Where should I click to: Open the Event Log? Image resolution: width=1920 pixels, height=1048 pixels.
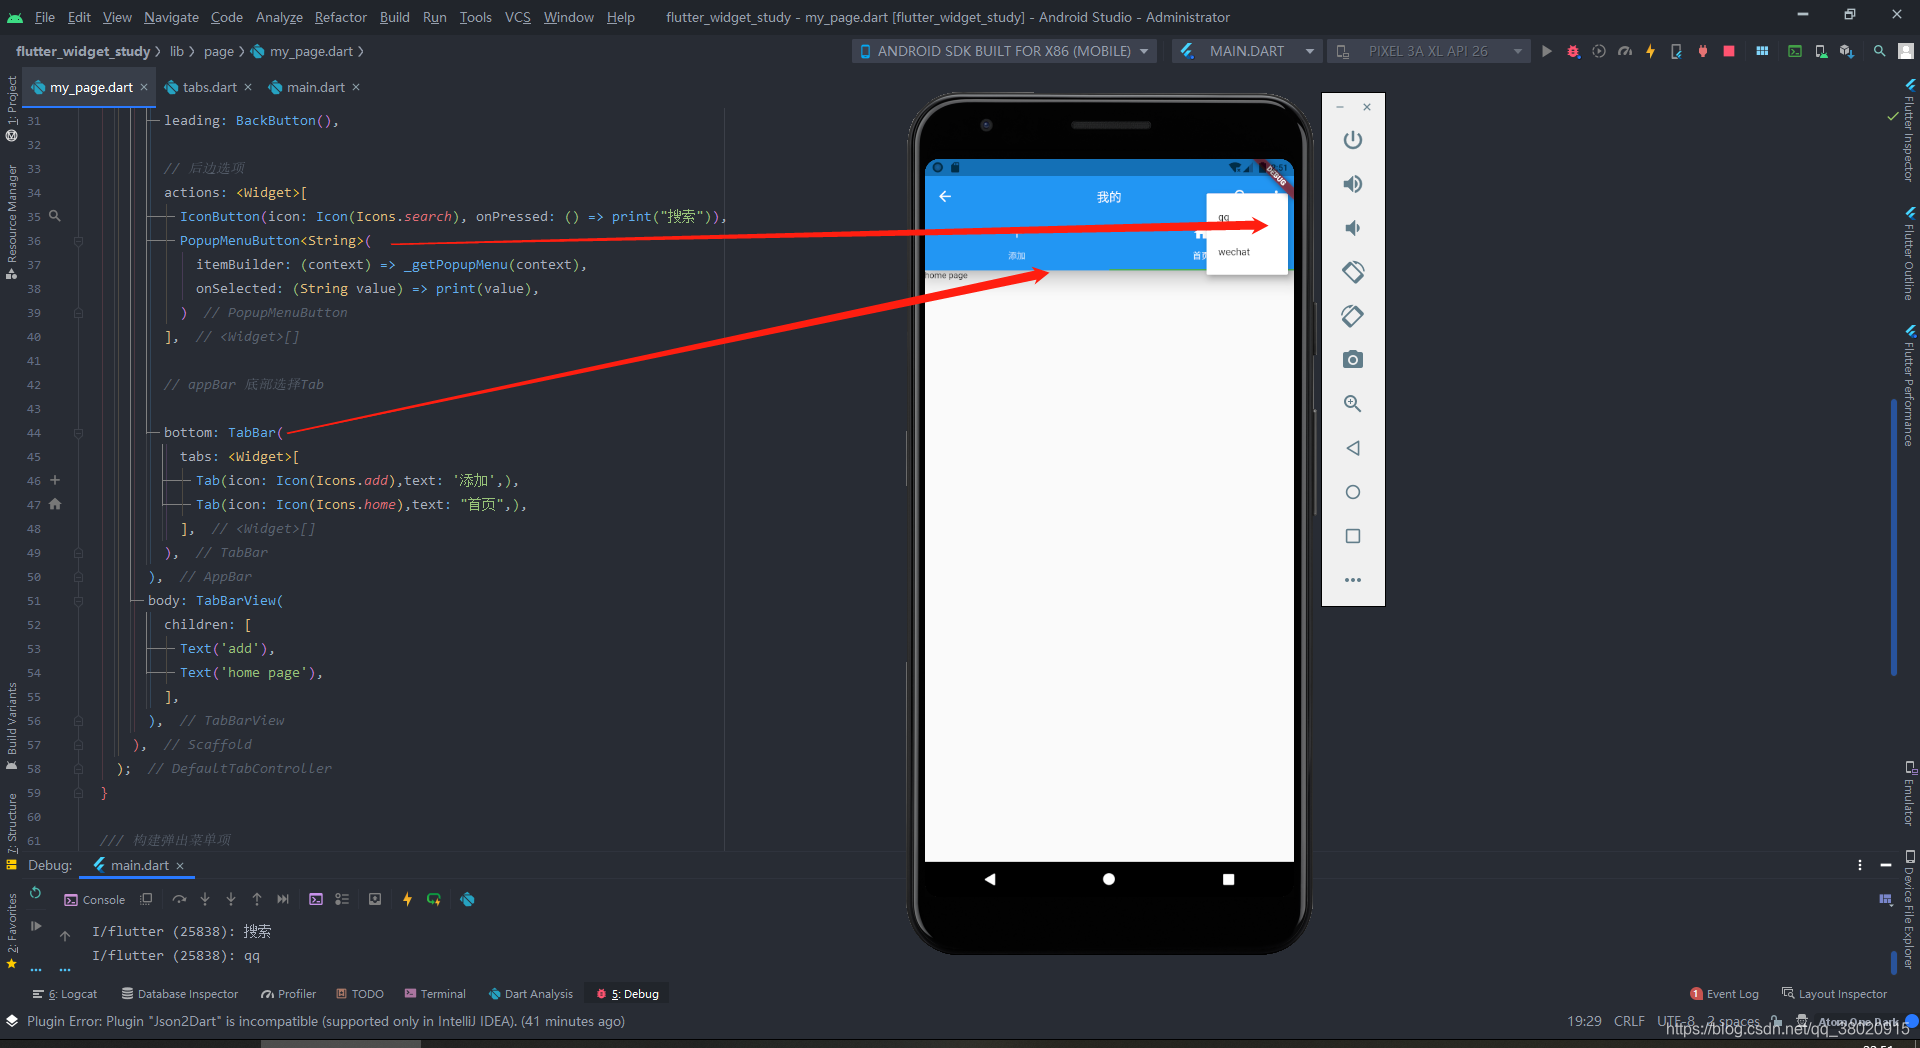coord(1724,994)
